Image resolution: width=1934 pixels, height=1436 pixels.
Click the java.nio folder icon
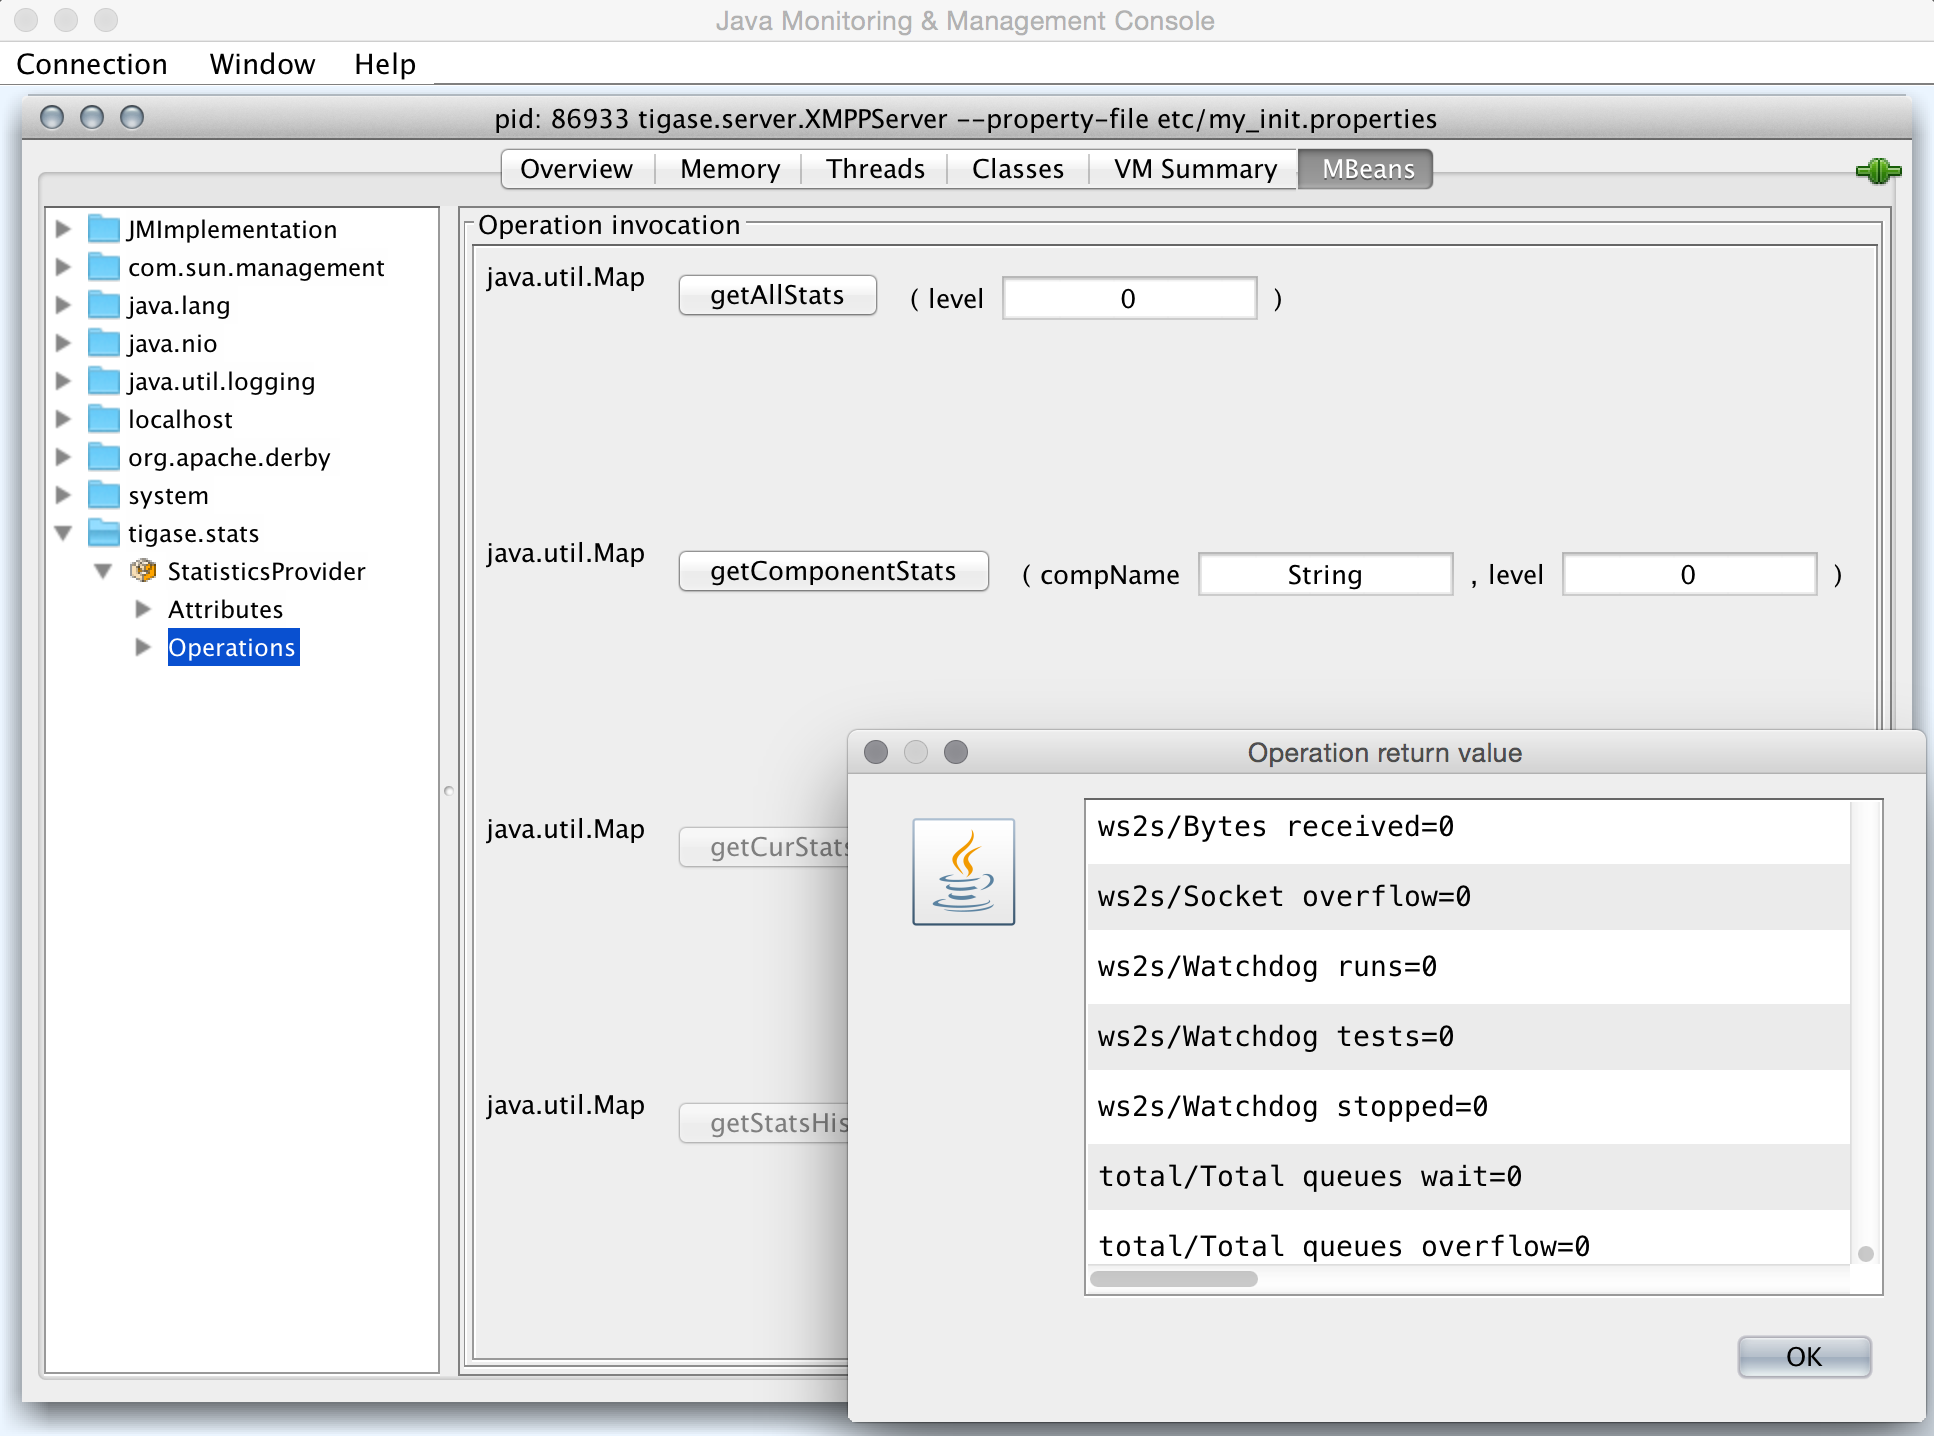104,343
